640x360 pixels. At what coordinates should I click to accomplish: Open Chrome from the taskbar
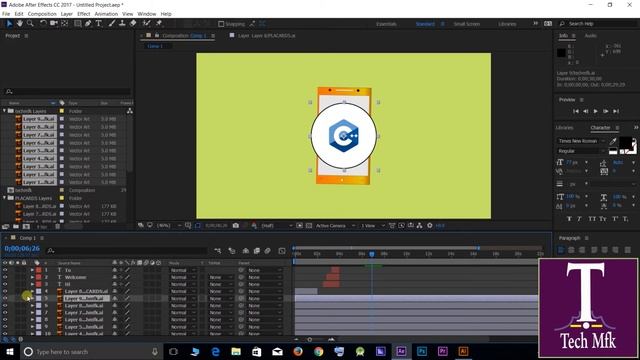pos(319,351)
